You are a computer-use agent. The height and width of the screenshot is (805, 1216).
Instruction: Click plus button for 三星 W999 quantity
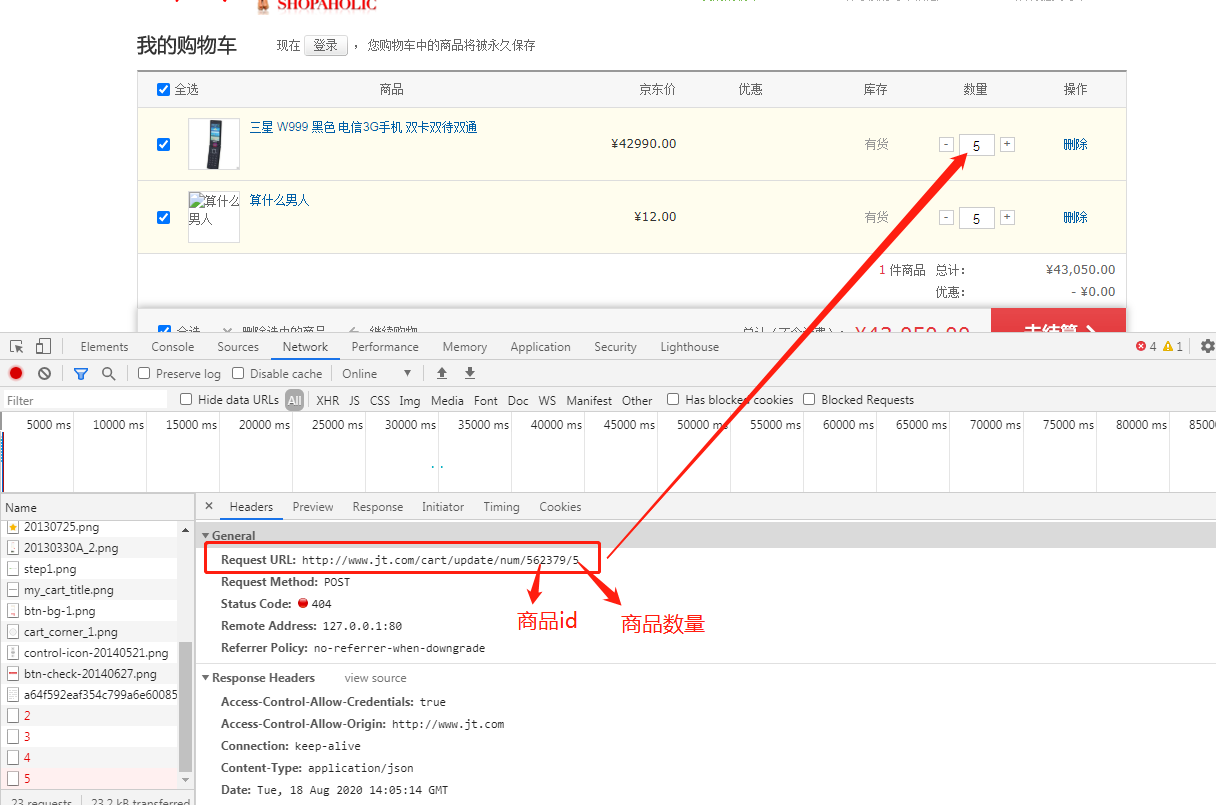click(x=1007, y=144)
